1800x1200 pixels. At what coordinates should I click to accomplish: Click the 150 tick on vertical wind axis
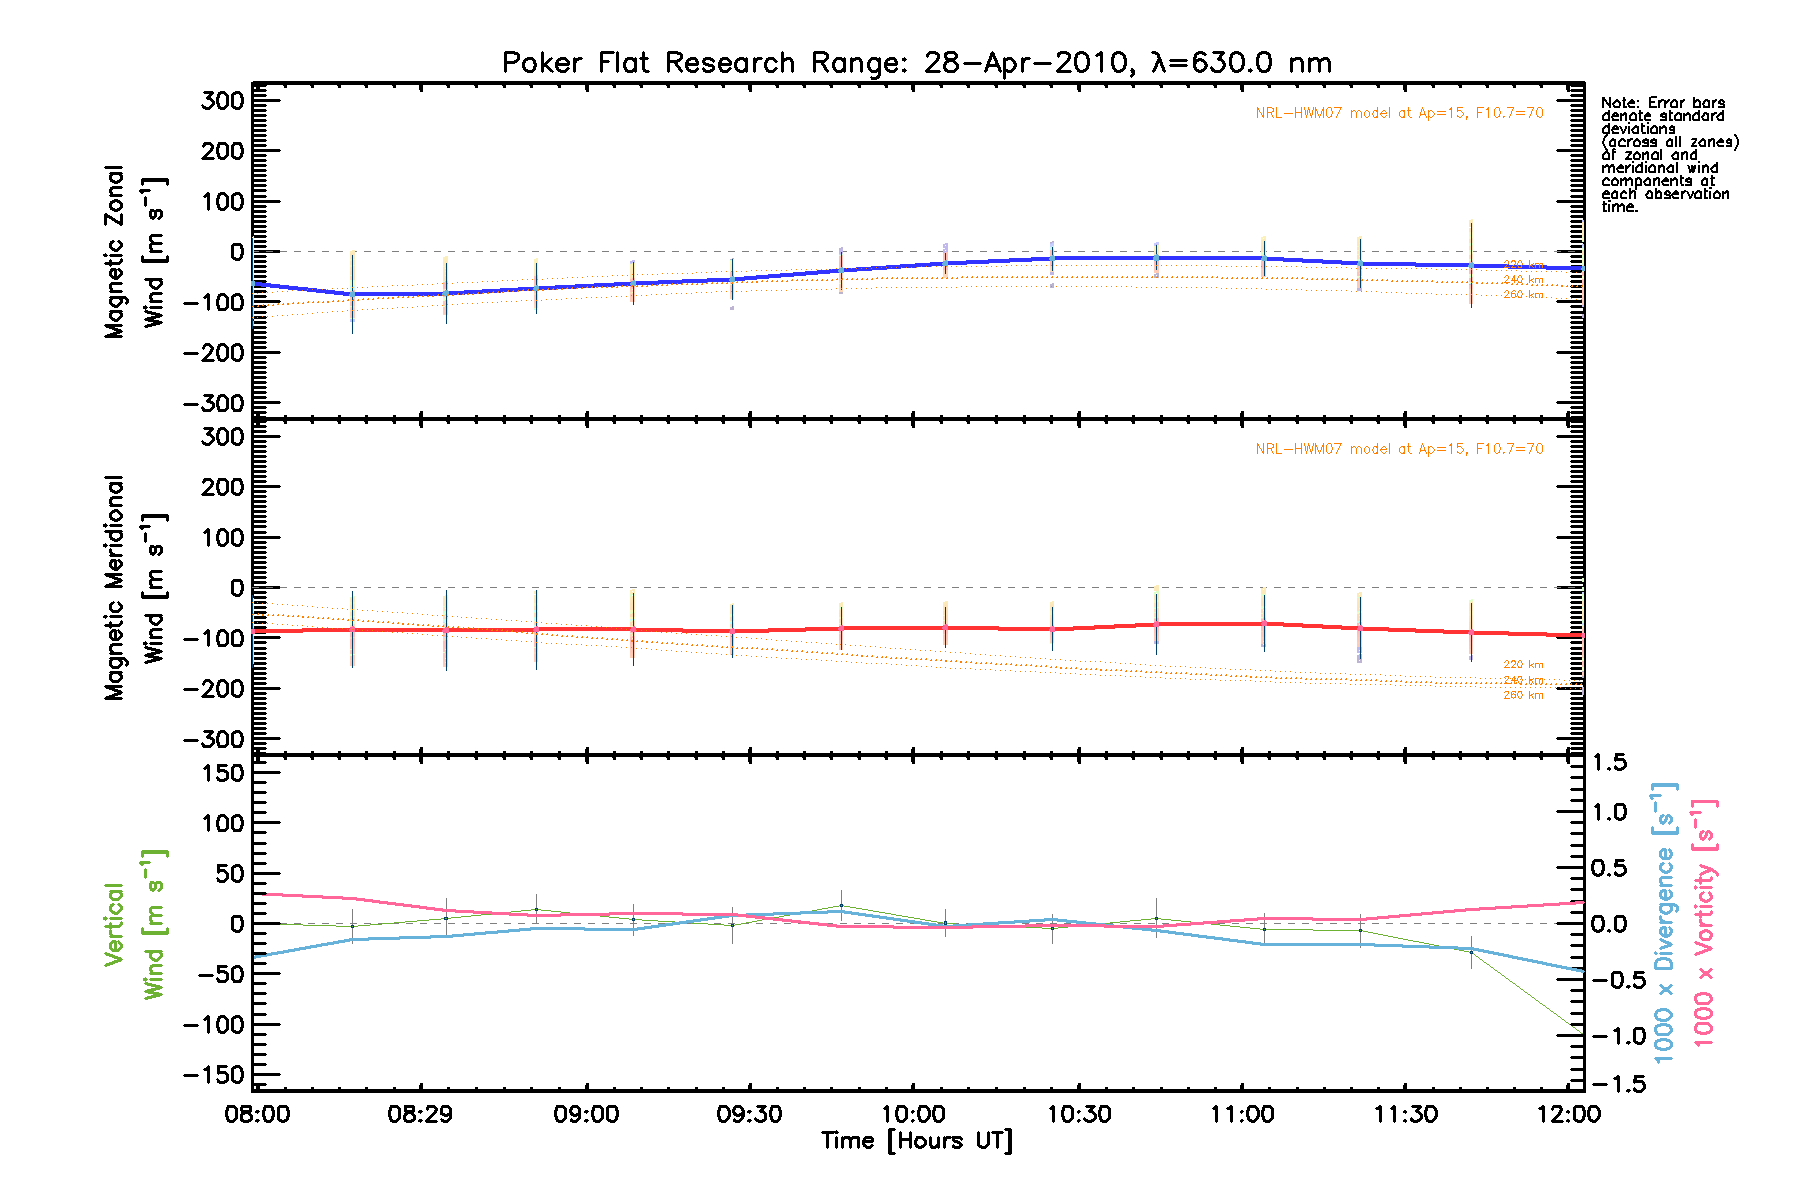tap(223, 773)
